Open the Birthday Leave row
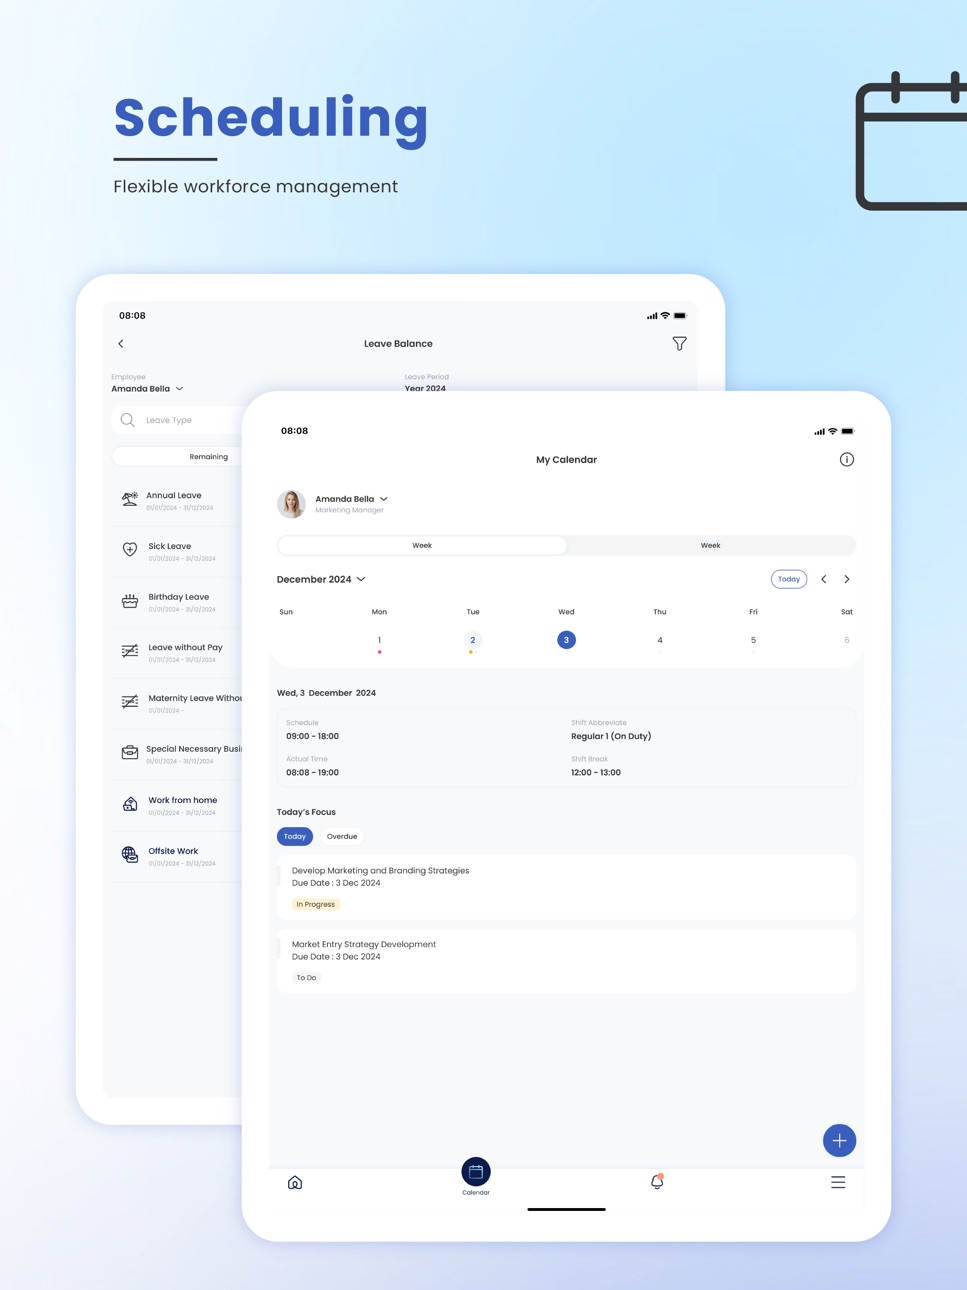This screenshot has width=967, height=1290. (x=177, y=602)
